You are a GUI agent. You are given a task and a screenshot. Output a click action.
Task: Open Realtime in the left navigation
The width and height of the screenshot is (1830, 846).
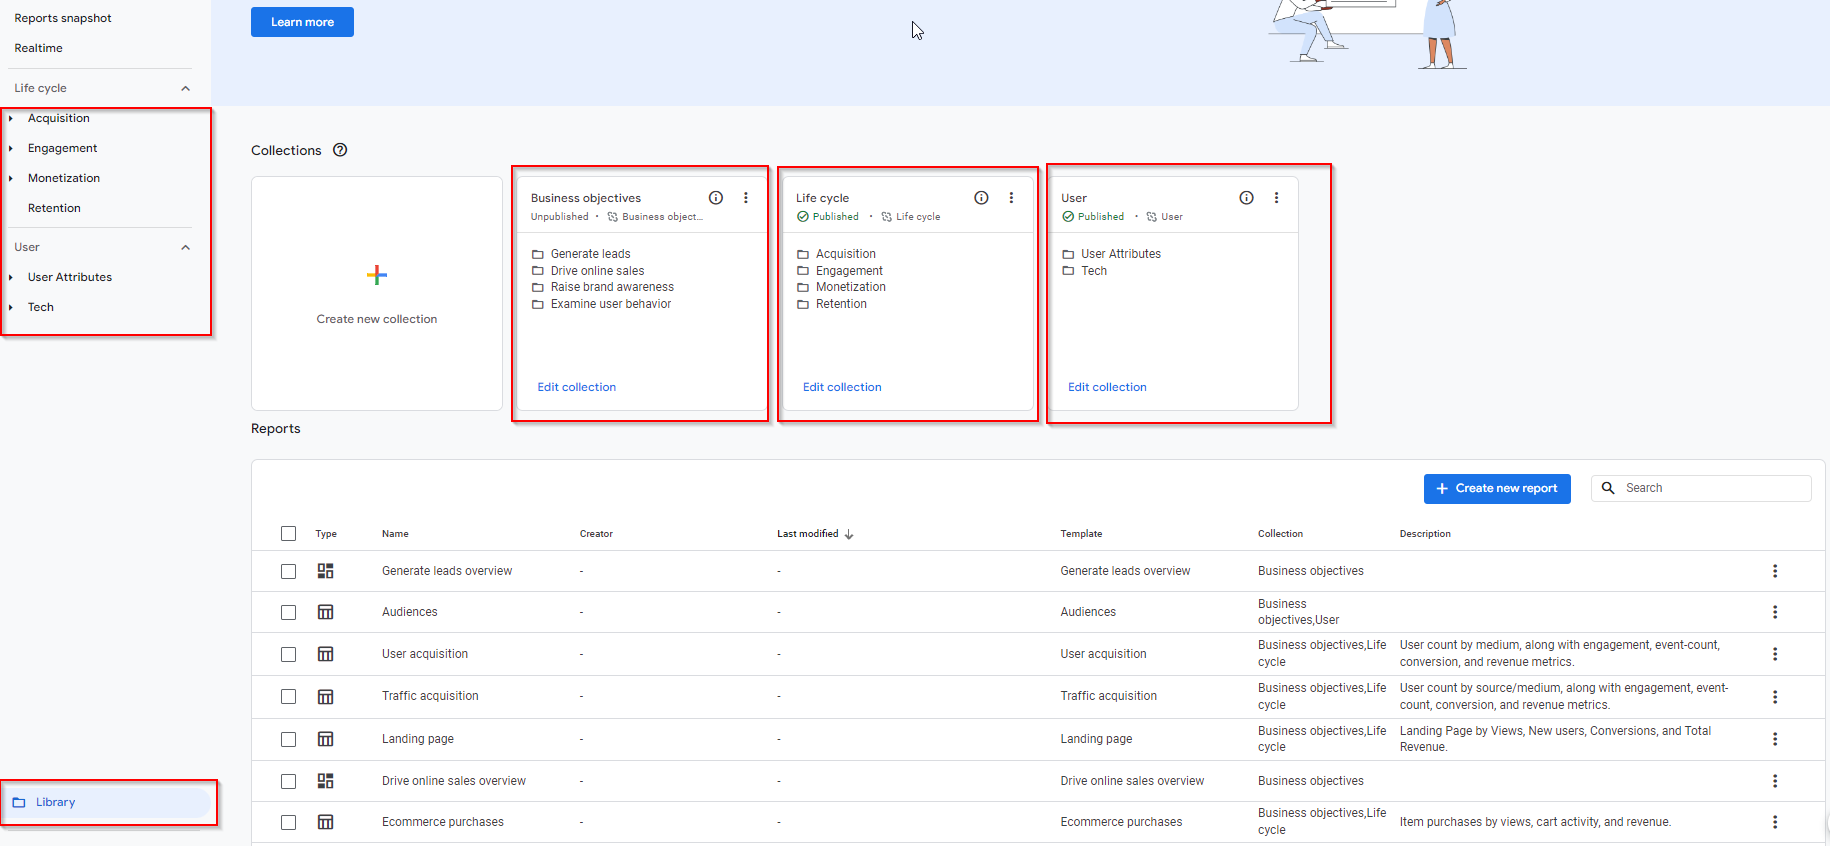pos(39,48)
